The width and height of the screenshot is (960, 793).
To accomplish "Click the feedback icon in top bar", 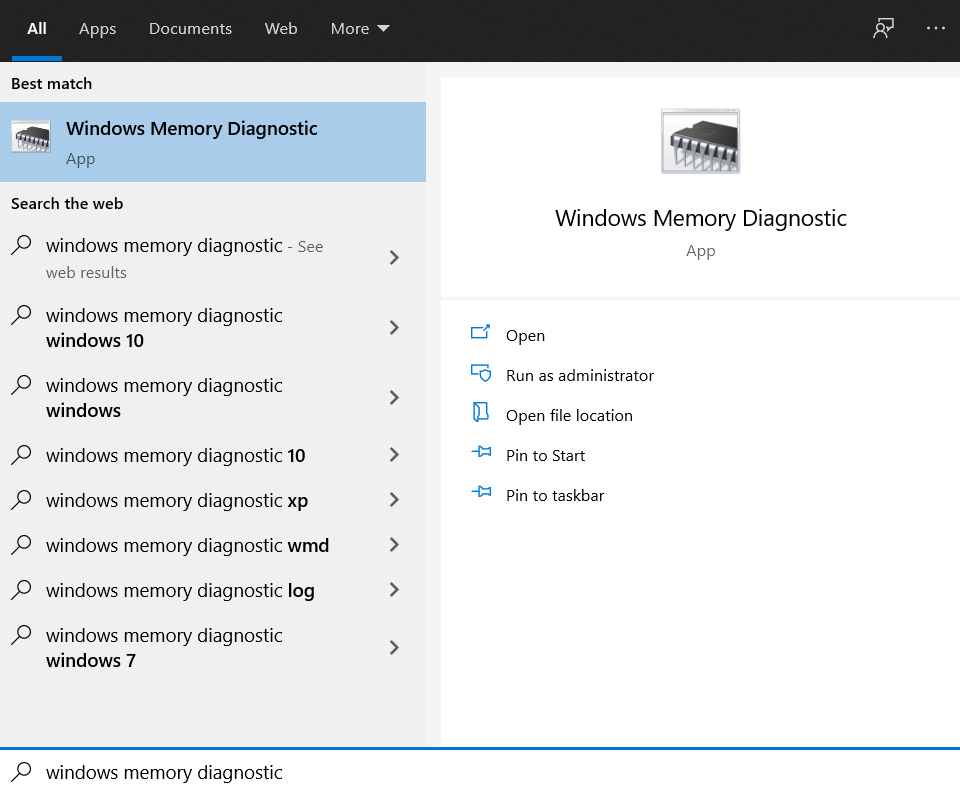I will coord(882,28).
